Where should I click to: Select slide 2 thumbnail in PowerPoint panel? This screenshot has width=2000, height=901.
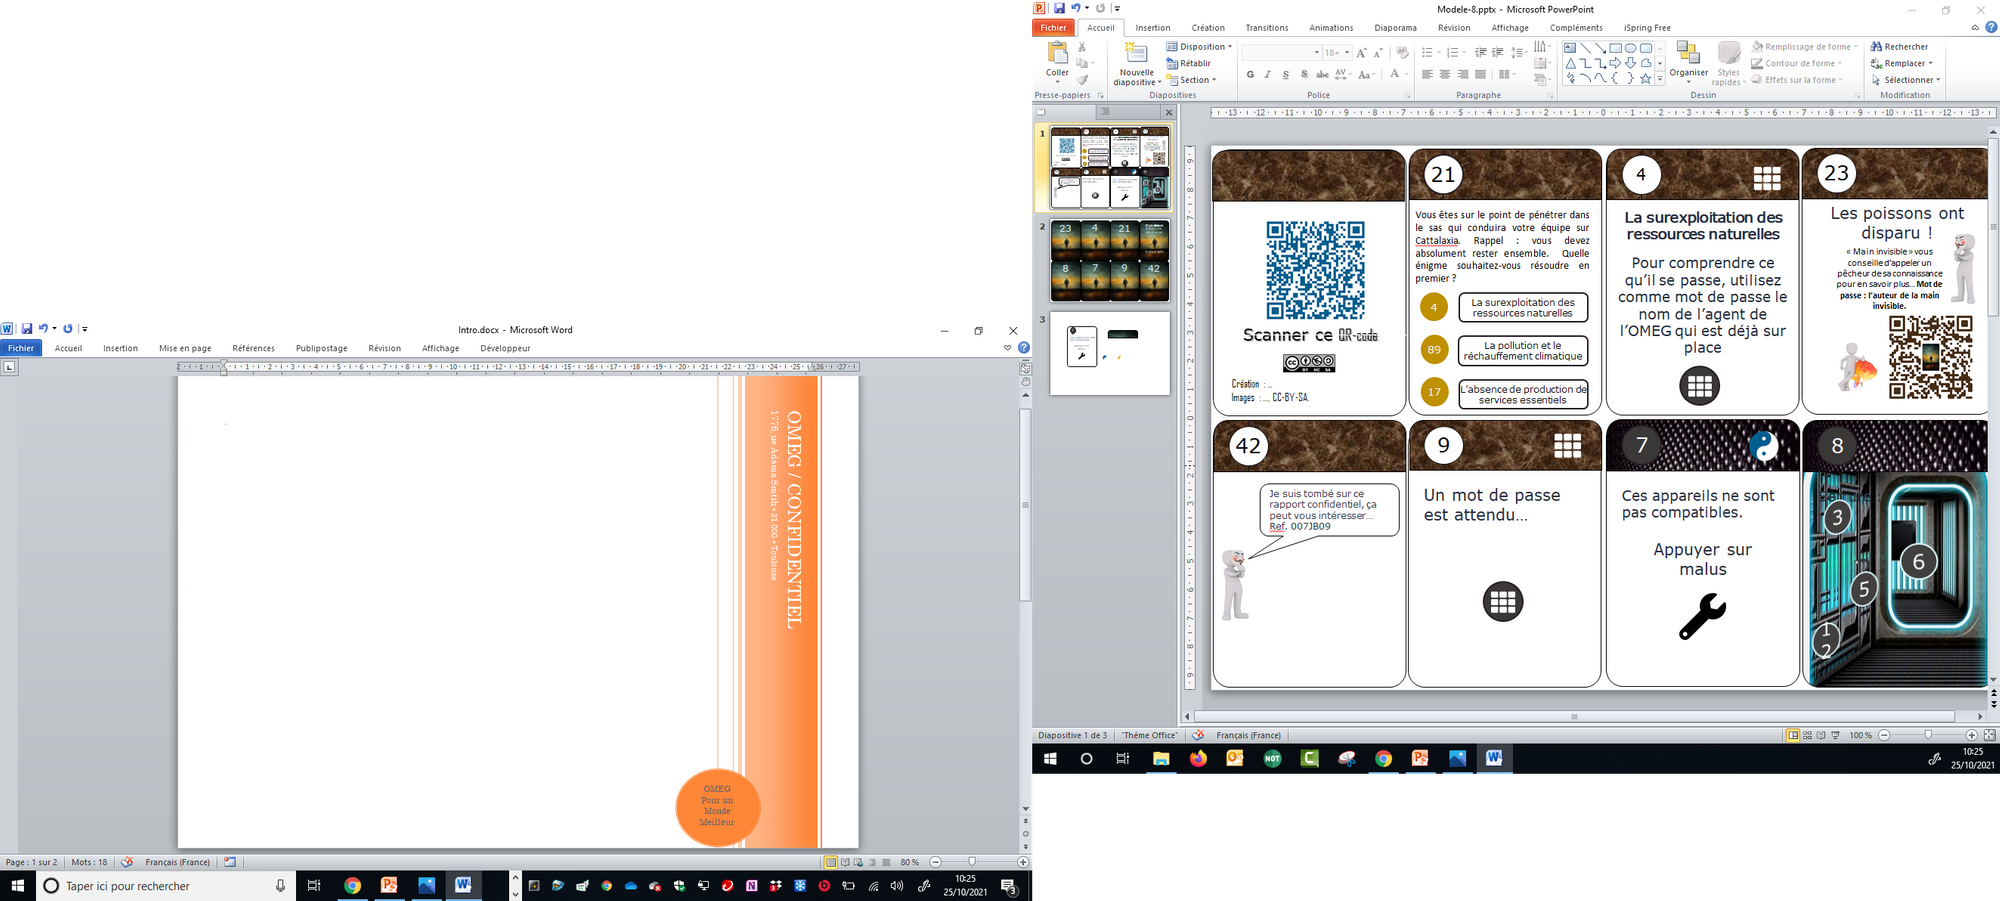[x=1109, y=261]
